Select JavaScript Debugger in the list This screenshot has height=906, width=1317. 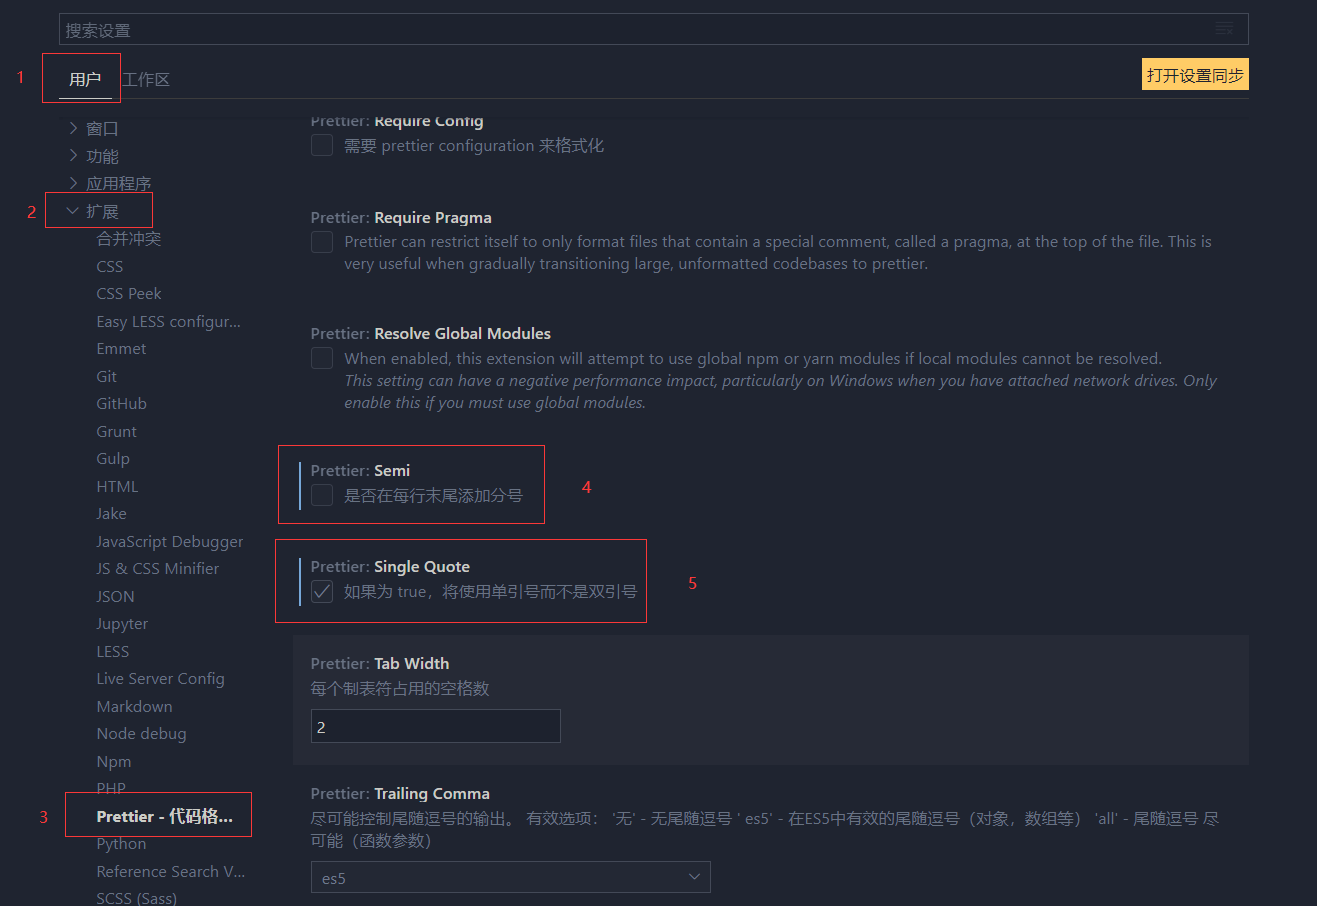170,541
